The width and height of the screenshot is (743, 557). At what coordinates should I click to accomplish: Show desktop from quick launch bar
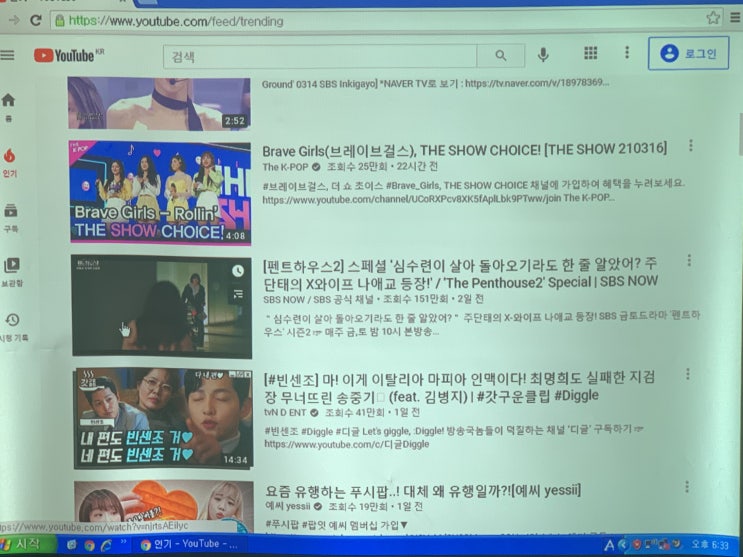click(x=72, y=545)
